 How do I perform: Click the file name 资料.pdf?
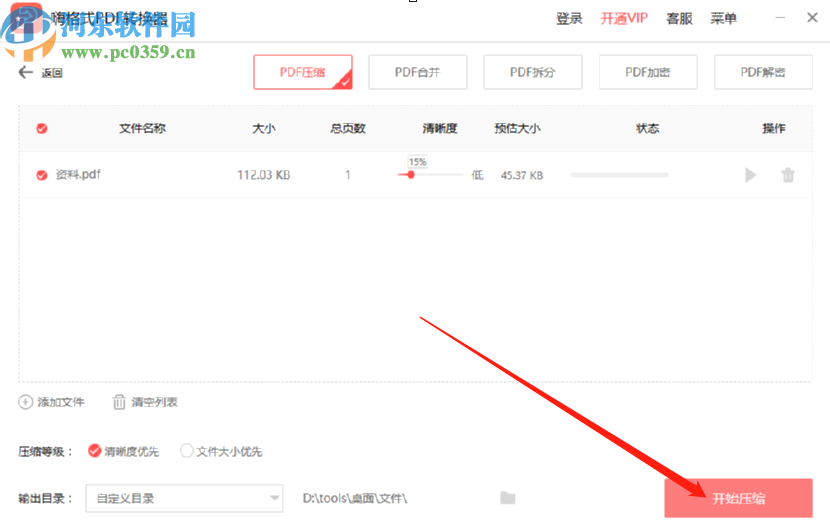78,174
